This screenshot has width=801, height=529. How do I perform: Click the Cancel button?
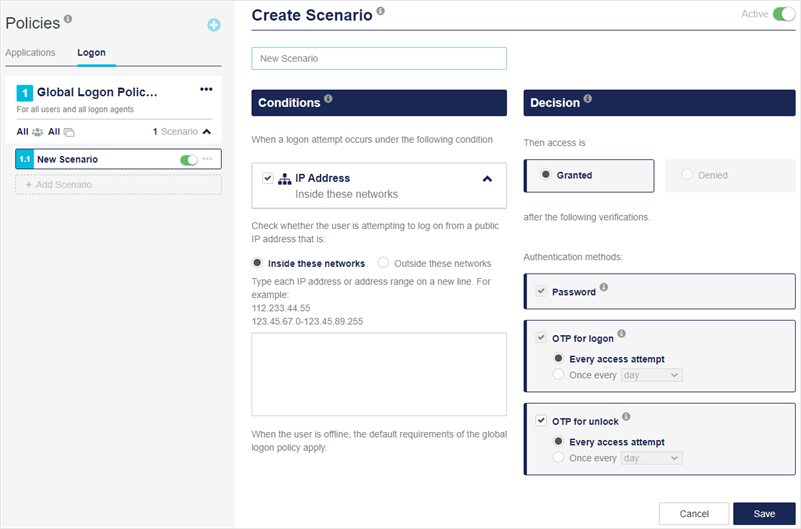[x=694, y=513]
